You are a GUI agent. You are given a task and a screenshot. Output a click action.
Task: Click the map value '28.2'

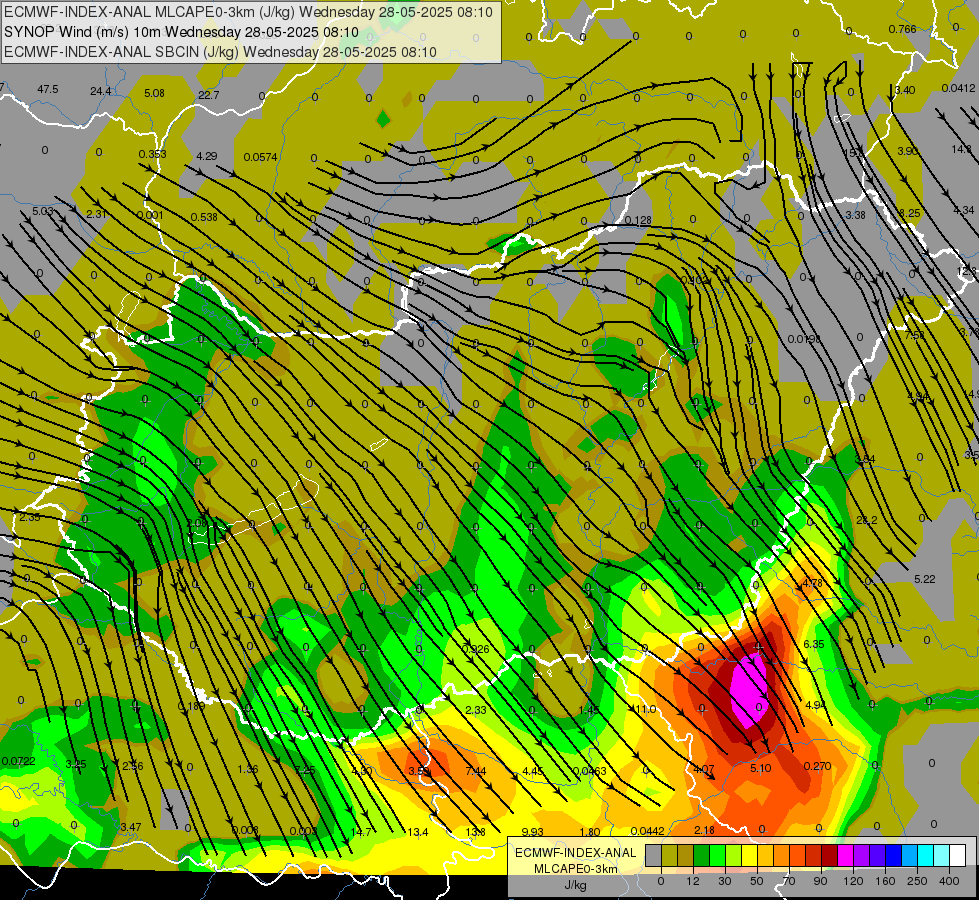[867, 520]
